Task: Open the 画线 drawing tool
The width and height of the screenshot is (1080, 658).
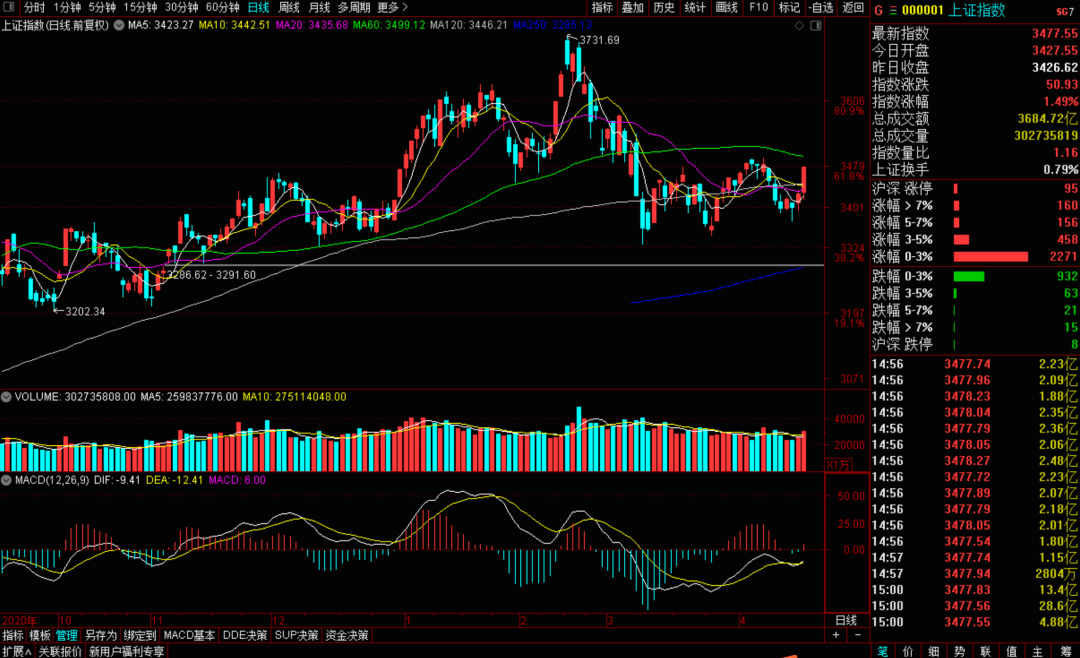Action: tap(727, 8)
